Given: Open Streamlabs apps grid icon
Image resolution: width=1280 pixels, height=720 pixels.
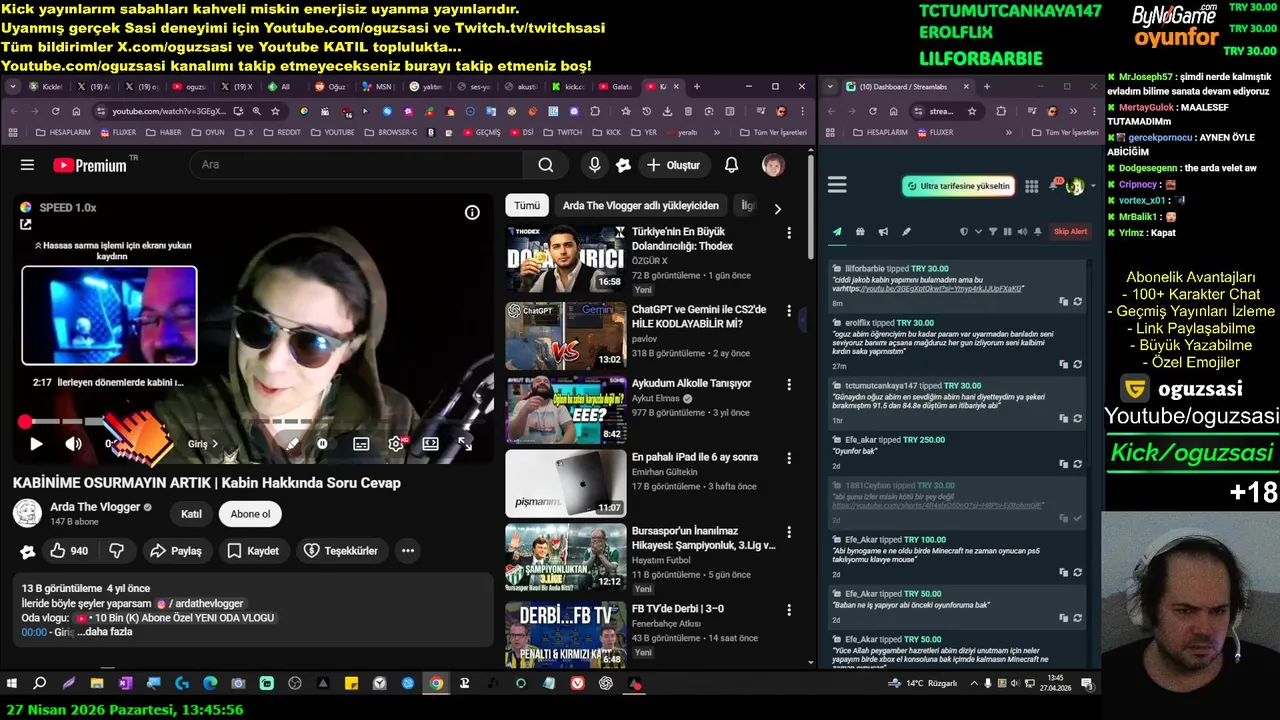Looking at the screenshot, I should [x=1032, y=186].
